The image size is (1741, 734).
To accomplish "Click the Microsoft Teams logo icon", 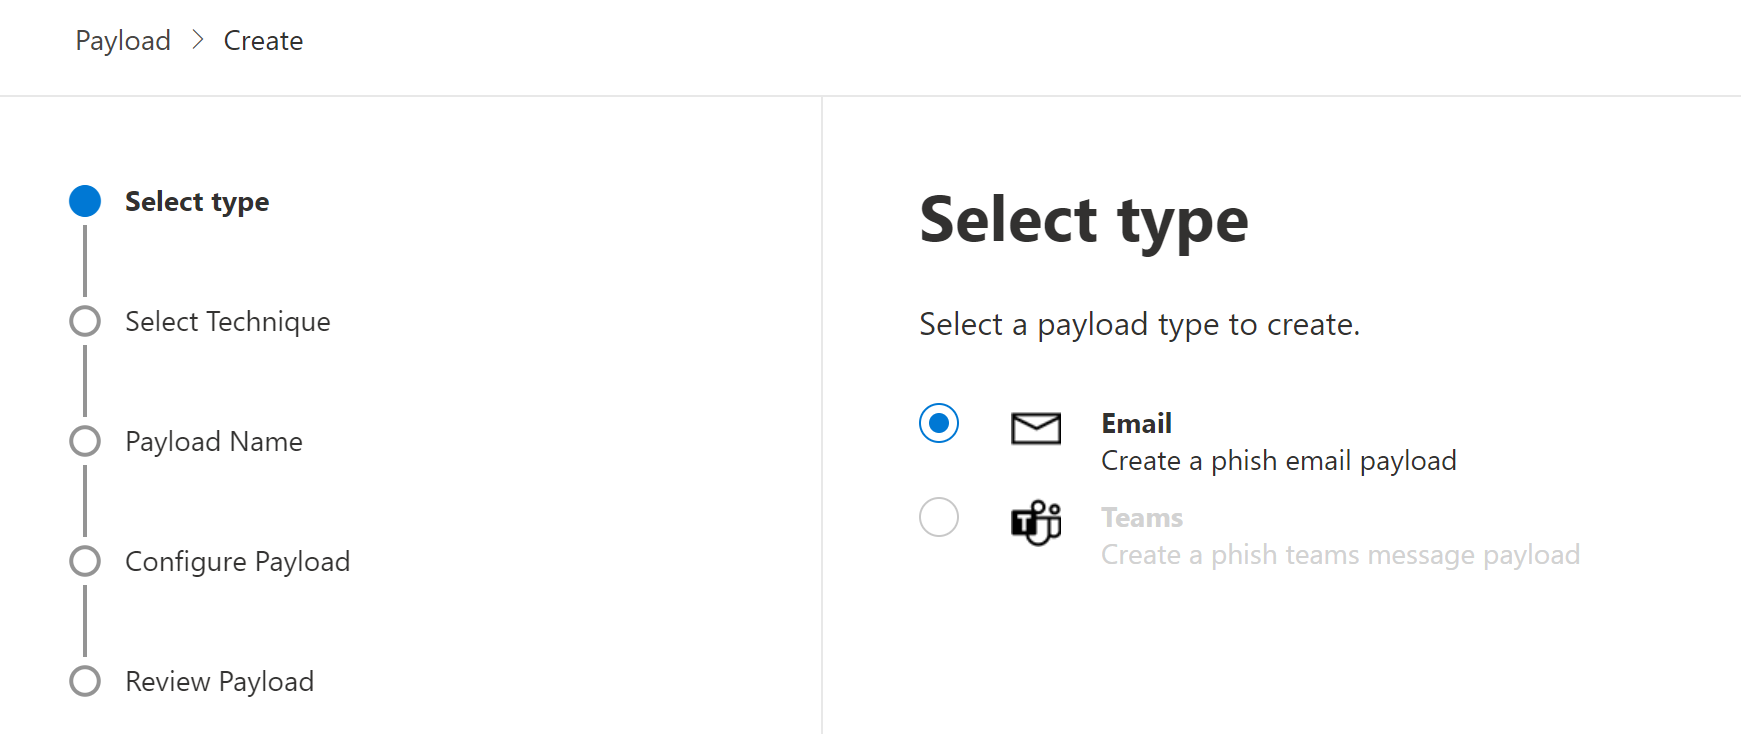I will [x=1036, y=522].
